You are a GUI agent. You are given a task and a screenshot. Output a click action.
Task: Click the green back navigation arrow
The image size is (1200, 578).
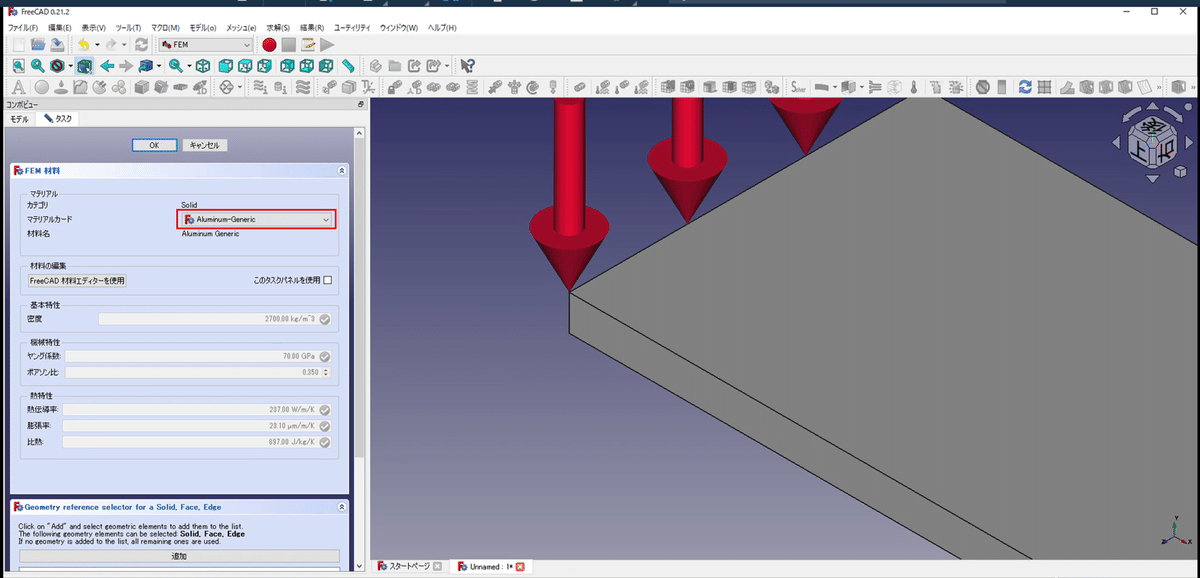pos(106,66)
